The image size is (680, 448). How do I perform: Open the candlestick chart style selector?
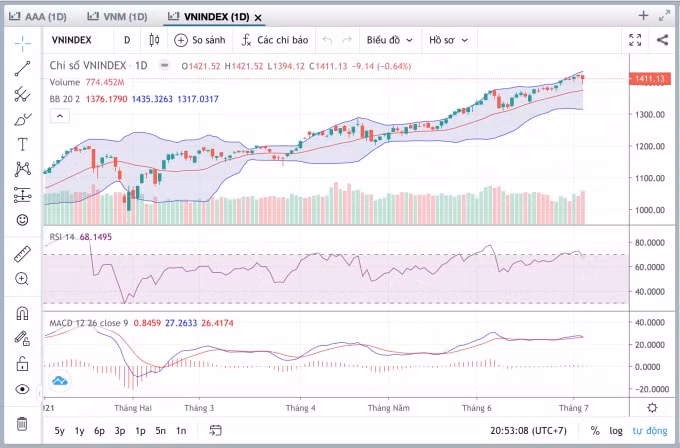click(154, 40)
